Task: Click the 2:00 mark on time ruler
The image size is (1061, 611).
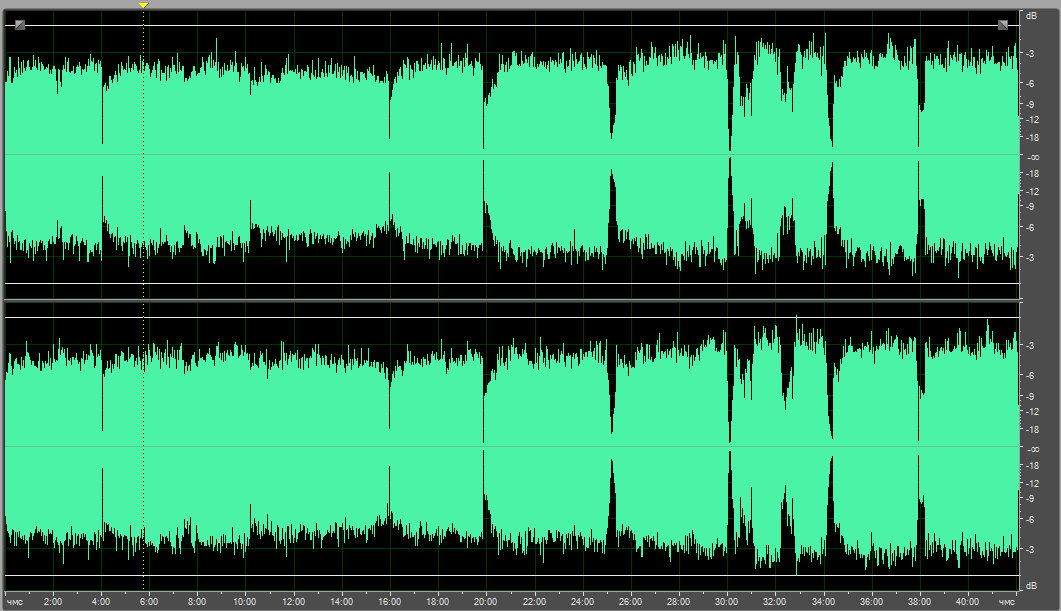Action: 53,602
